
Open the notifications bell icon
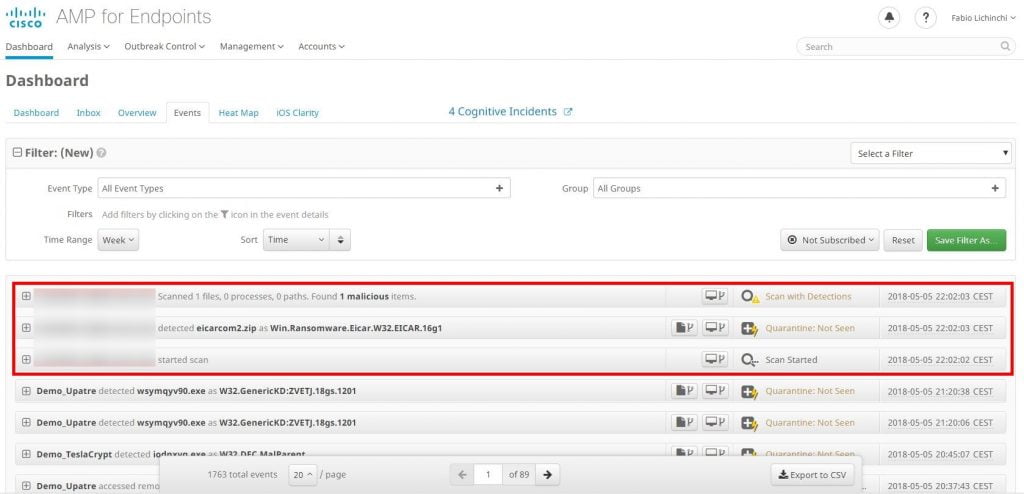[889, 18]
